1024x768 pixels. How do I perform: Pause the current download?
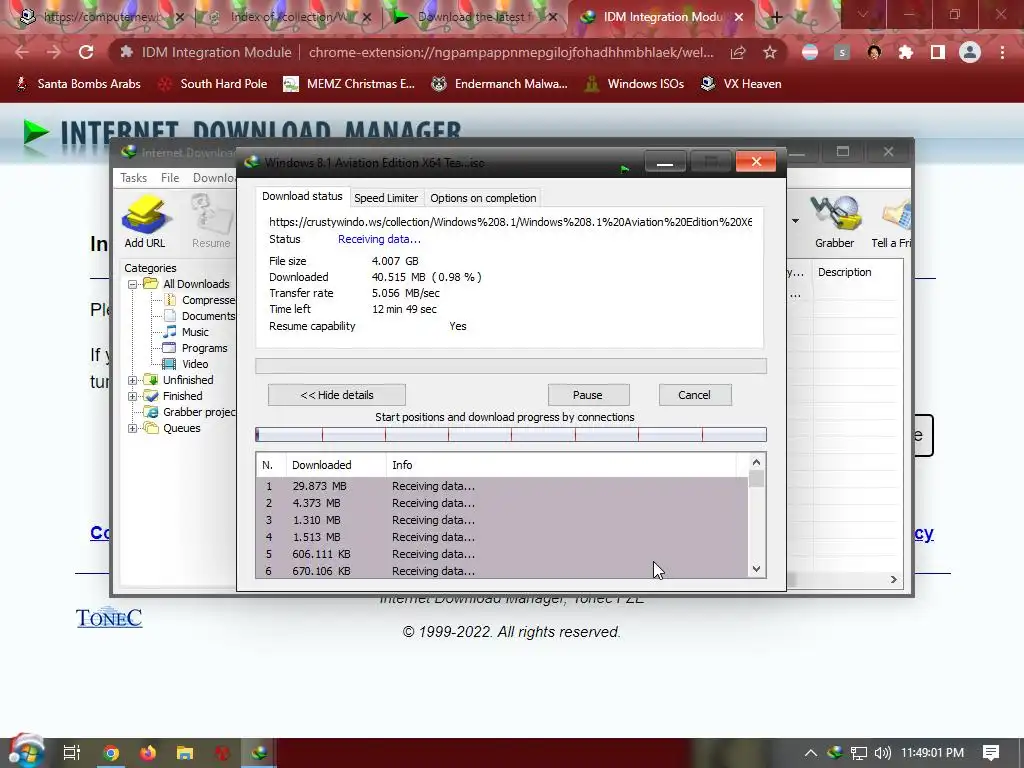588,395
